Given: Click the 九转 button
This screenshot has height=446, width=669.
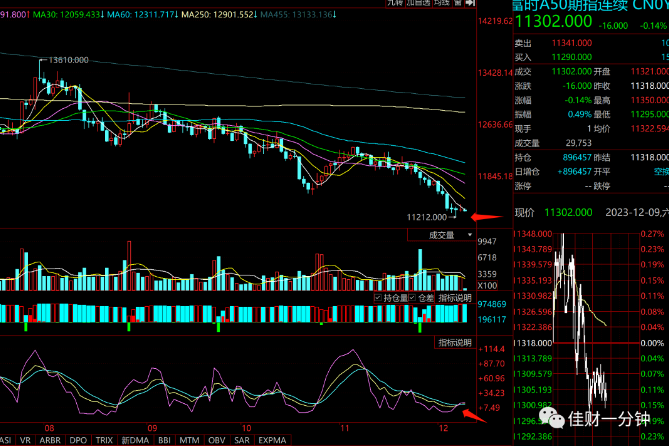Looking at the screenshot, I should (395, 3).
